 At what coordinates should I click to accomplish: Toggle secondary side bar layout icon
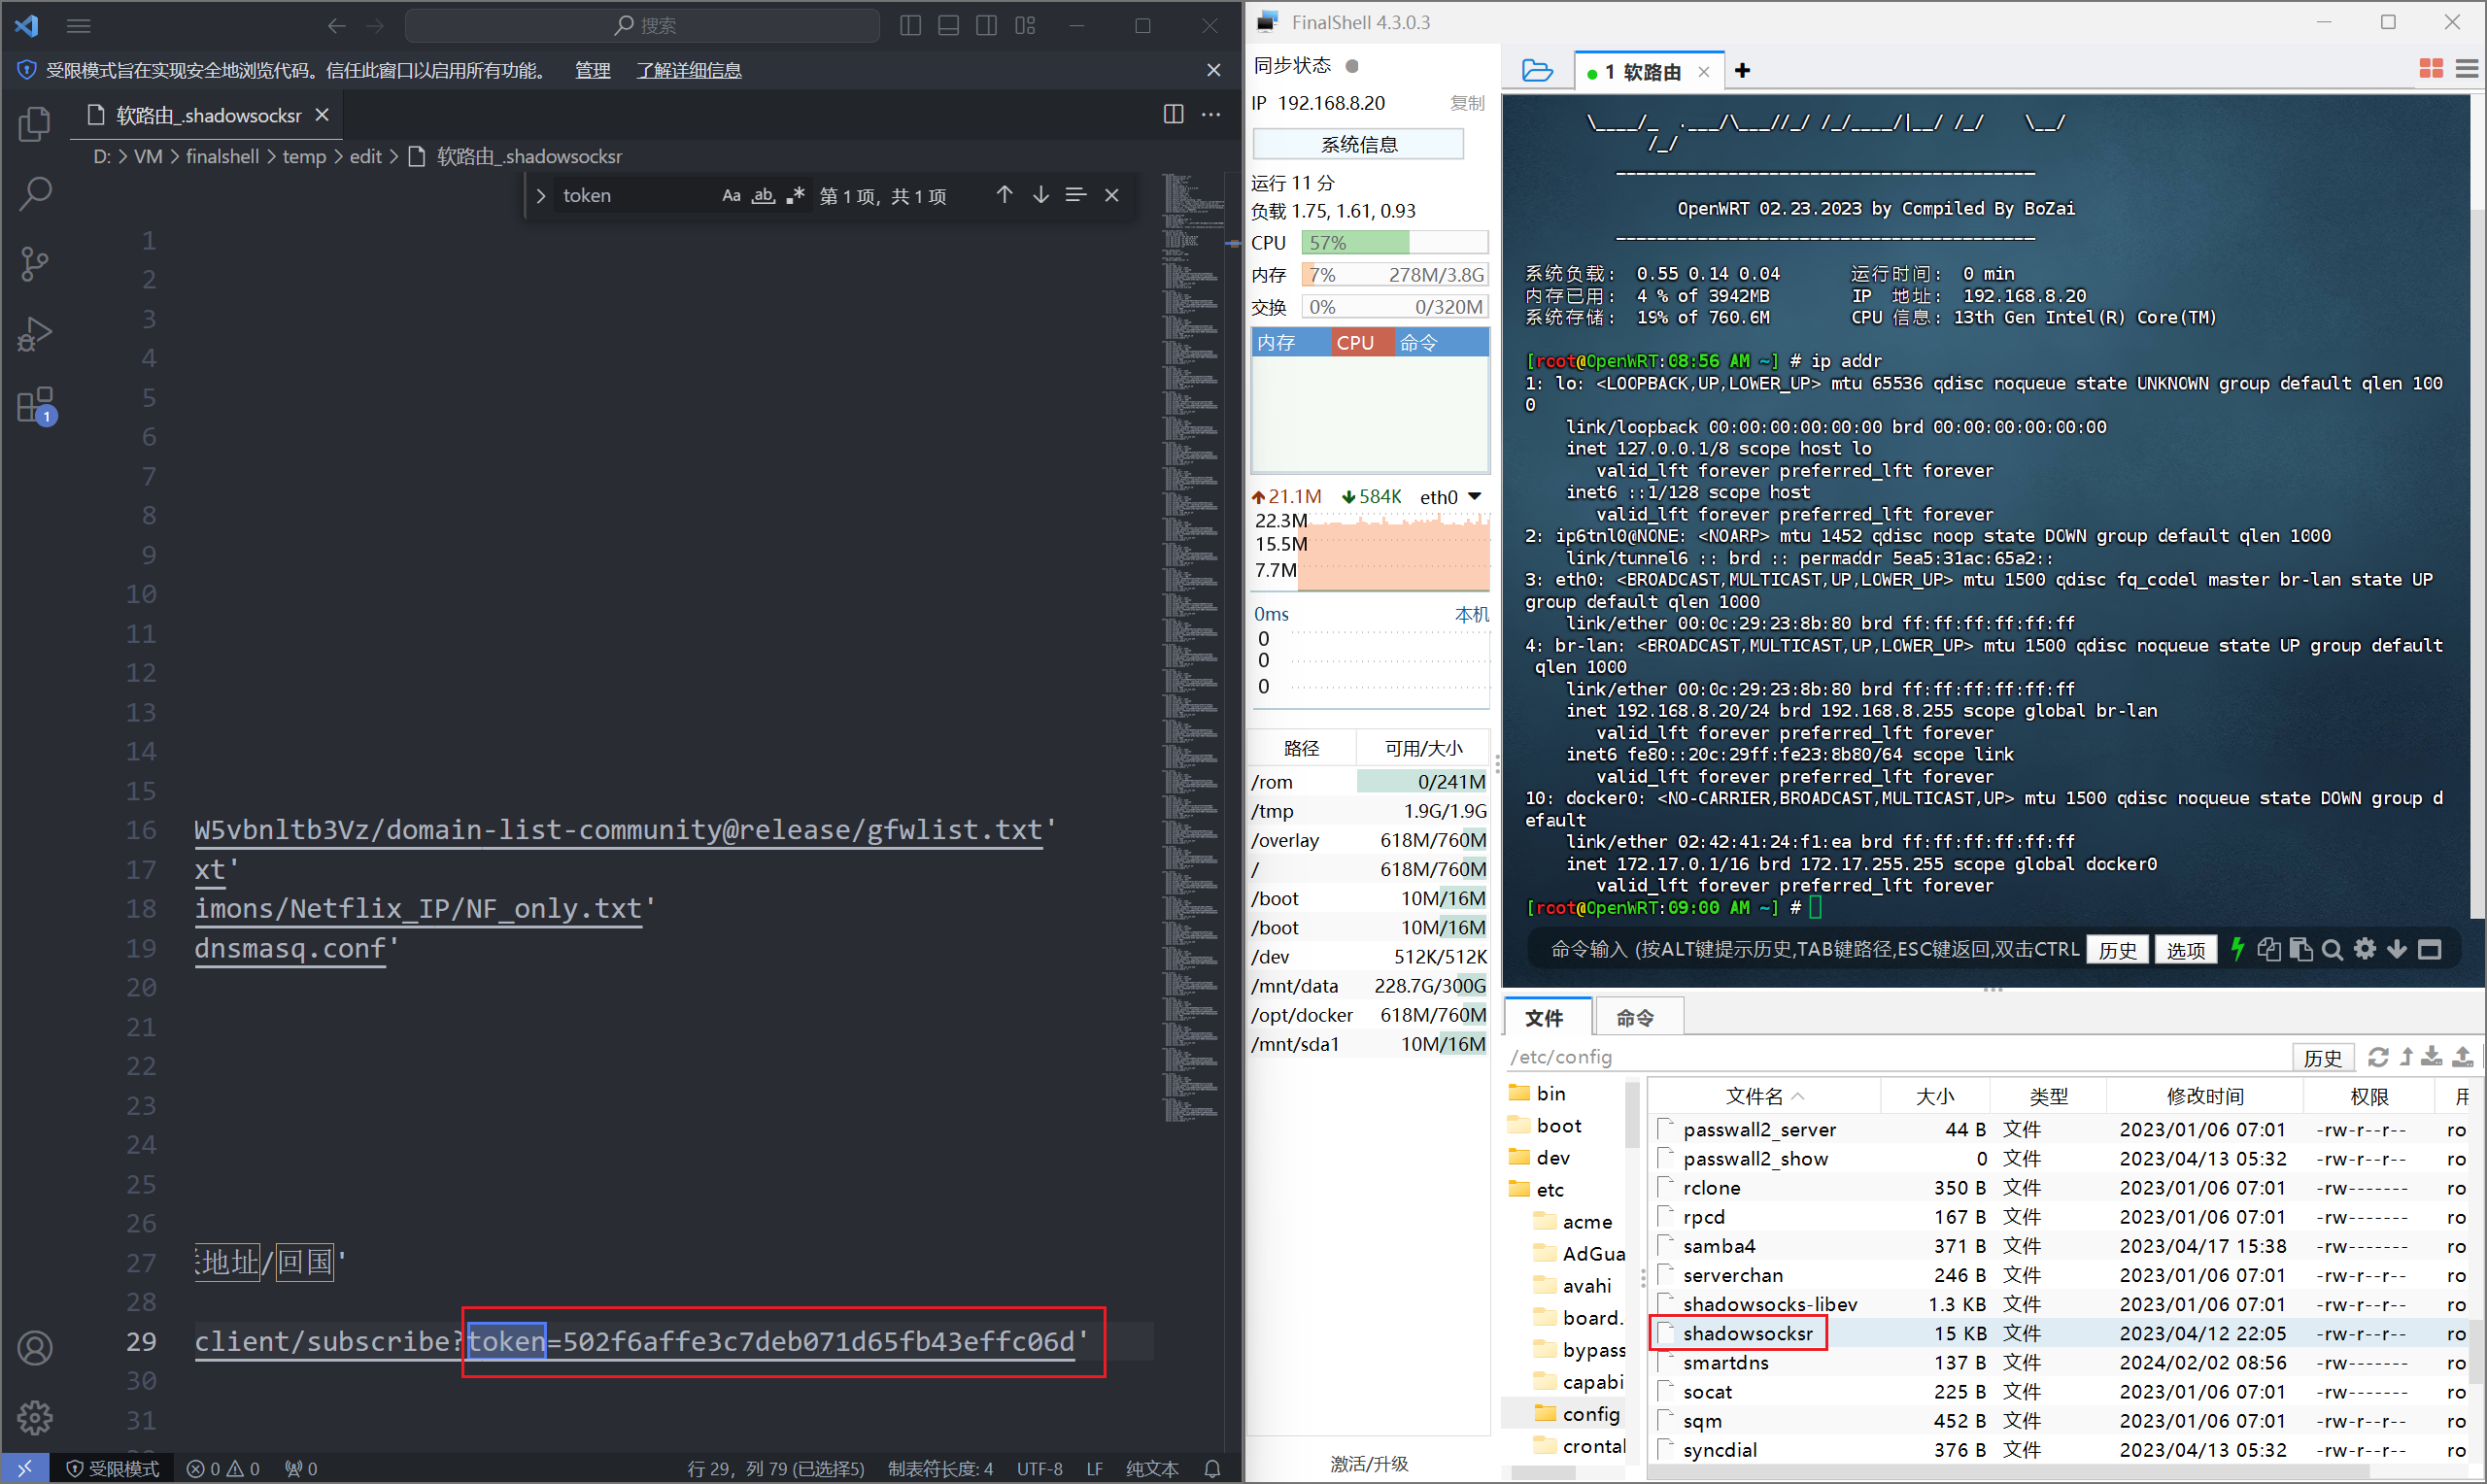coord(986,26)
